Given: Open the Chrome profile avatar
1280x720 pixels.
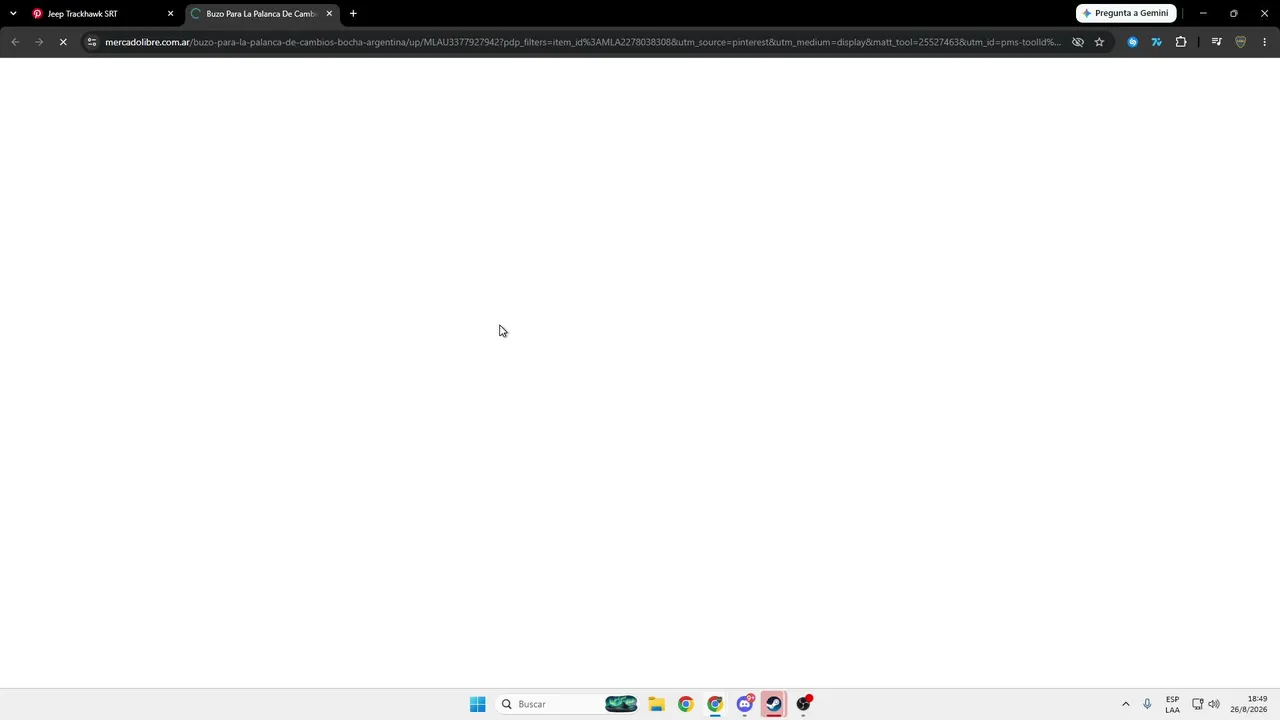Looking at the screenshot, I should [x=1241, y=42].
